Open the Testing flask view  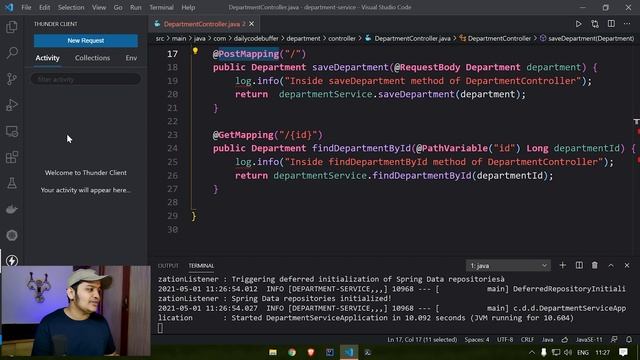(12, 183)
